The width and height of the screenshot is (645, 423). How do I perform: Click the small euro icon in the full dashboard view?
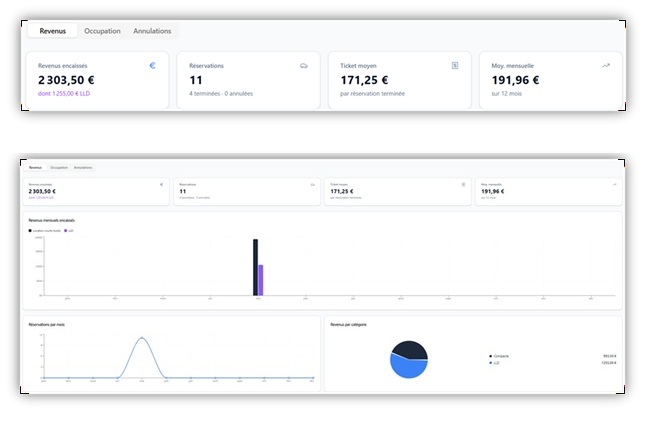(161, 184)
